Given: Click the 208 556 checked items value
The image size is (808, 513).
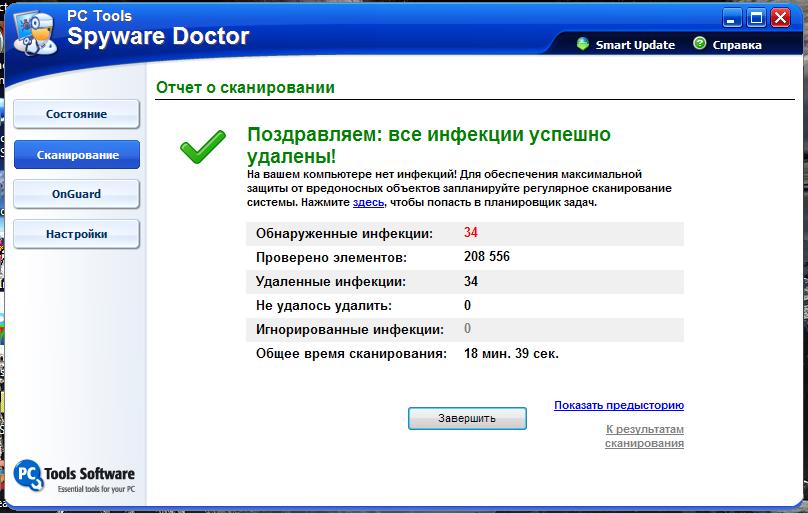Looking at the screenshot, I should click(x=486, y=256).
